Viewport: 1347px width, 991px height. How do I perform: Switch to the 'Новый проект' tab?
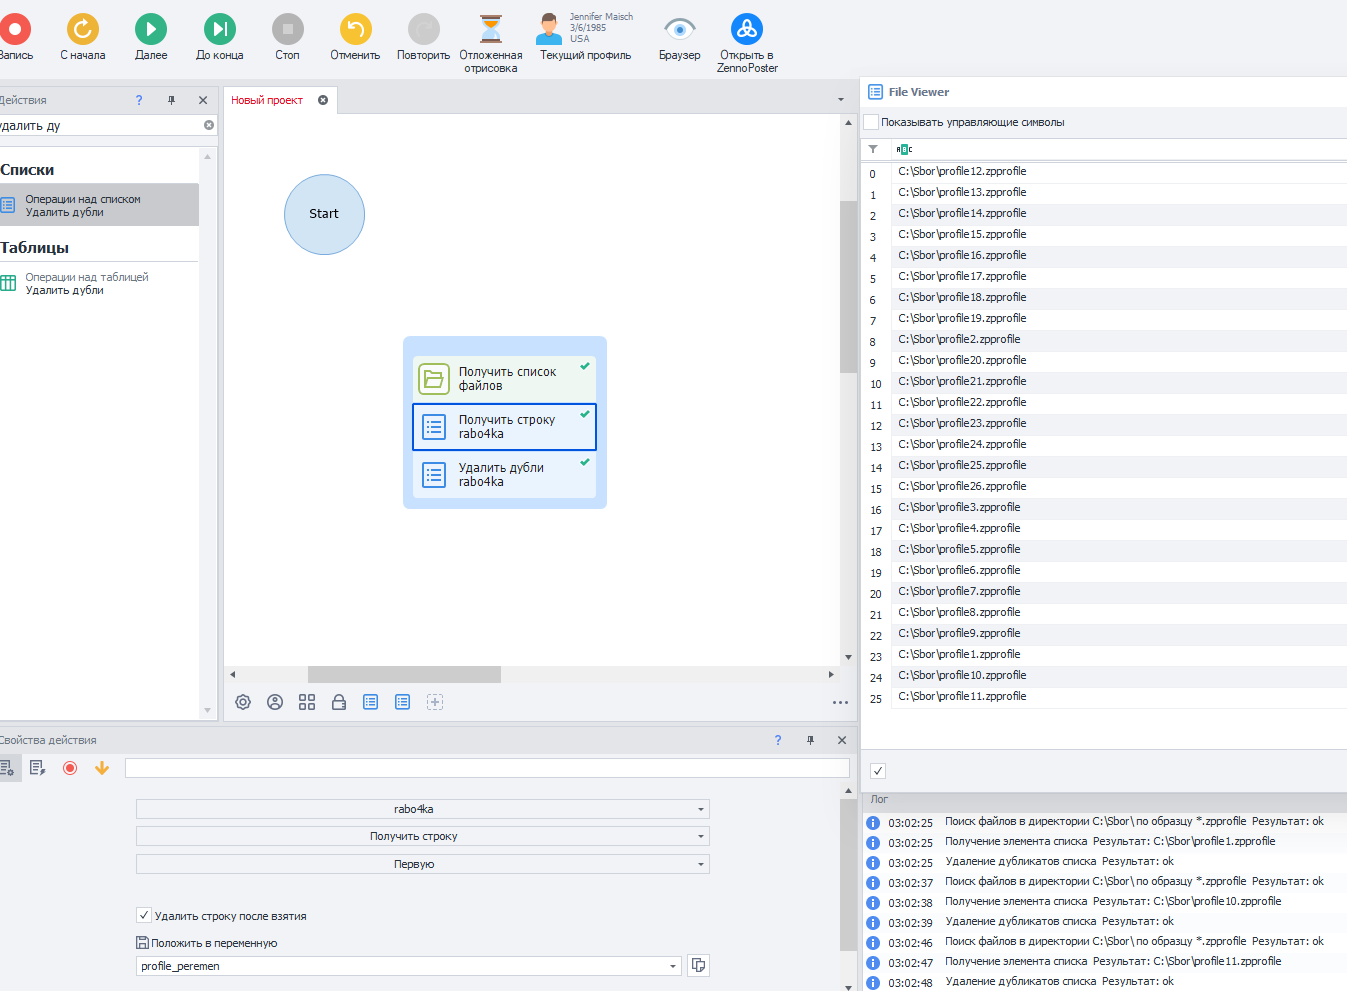[267, 100]
